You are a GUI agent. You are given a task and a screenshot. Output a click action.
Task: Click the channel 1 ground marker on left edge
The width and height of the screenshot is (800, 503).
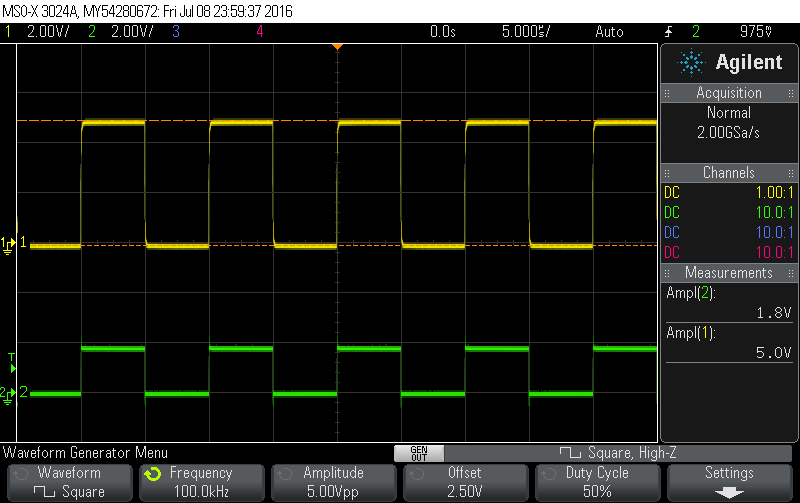click(x=8, y=243)
